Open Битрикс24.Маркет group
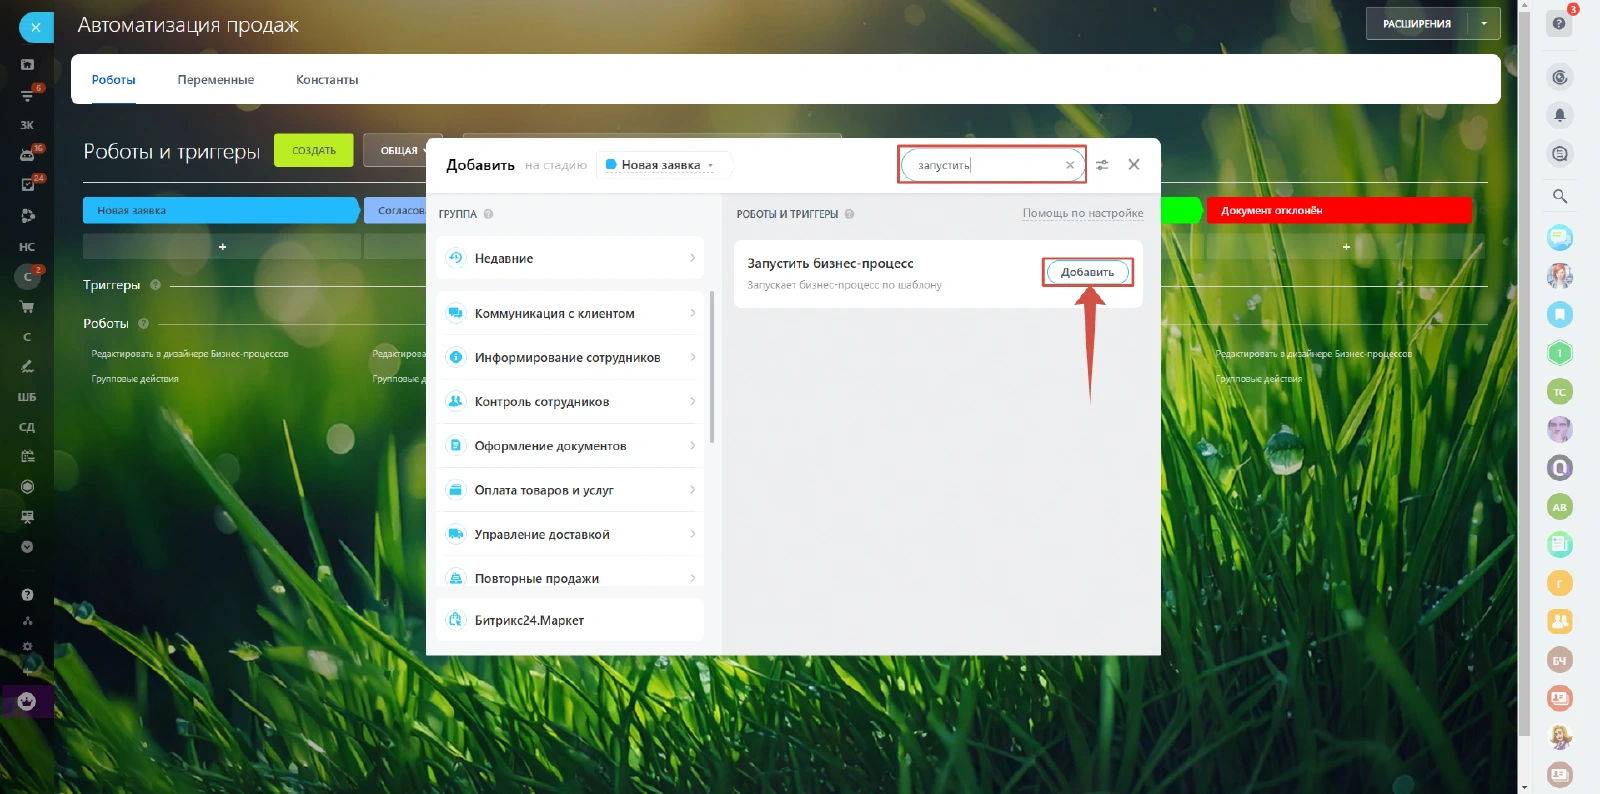1600x794 pixels. point(569,620)
